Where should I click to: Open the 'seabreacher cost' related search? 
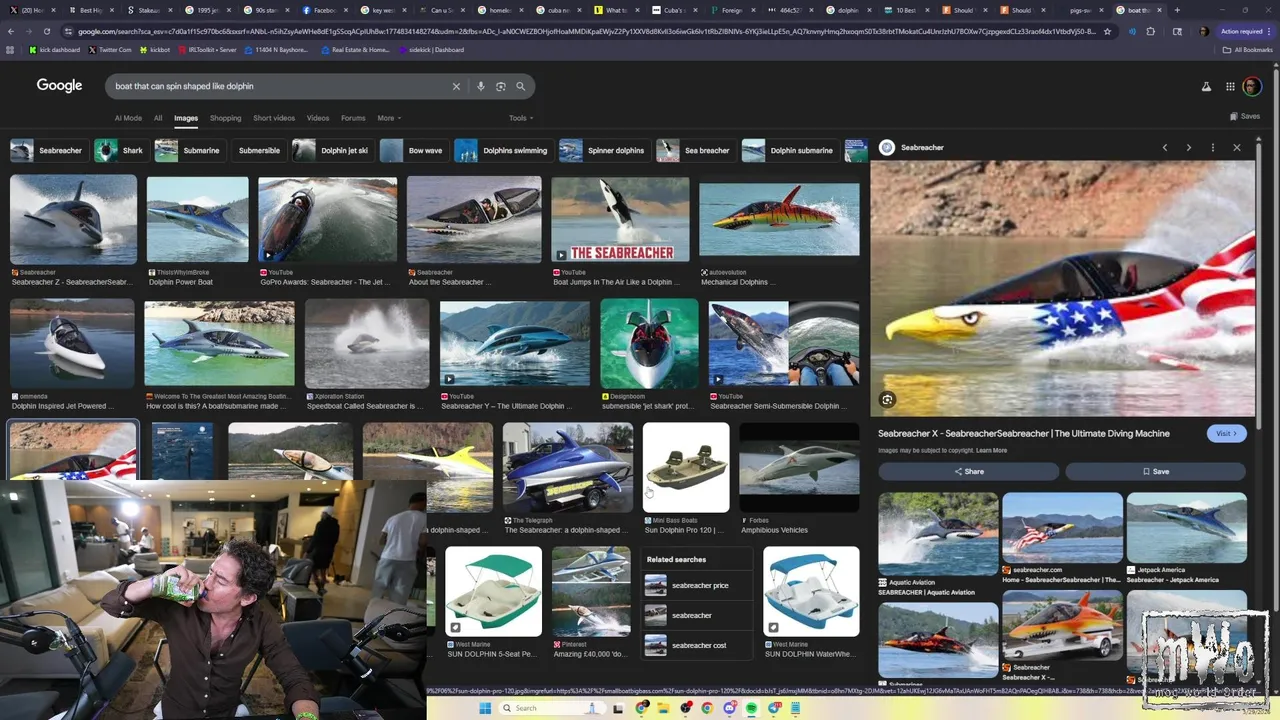click(699, 646)
